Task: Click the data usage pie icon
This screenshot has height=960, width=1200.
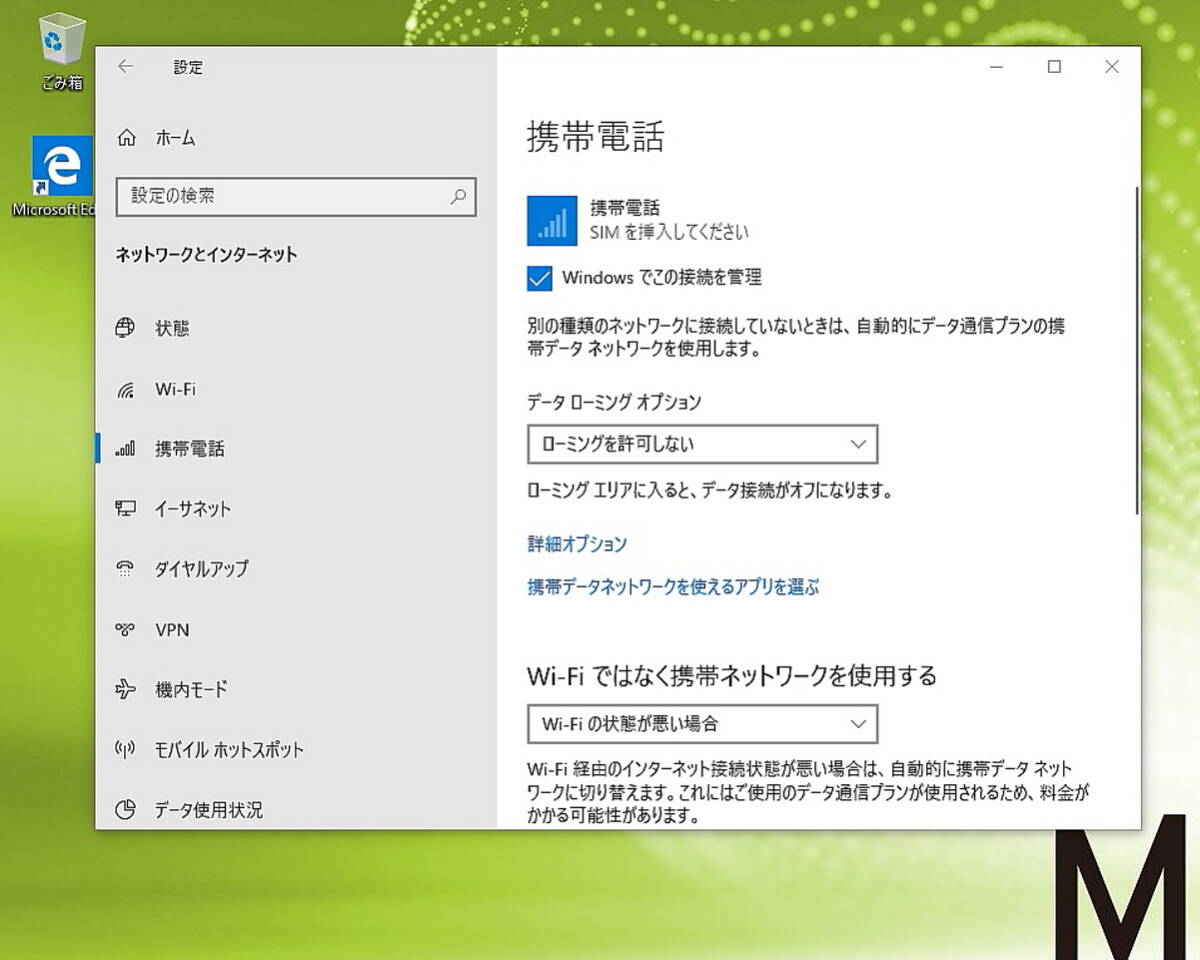Action: (x=125, y=810)
